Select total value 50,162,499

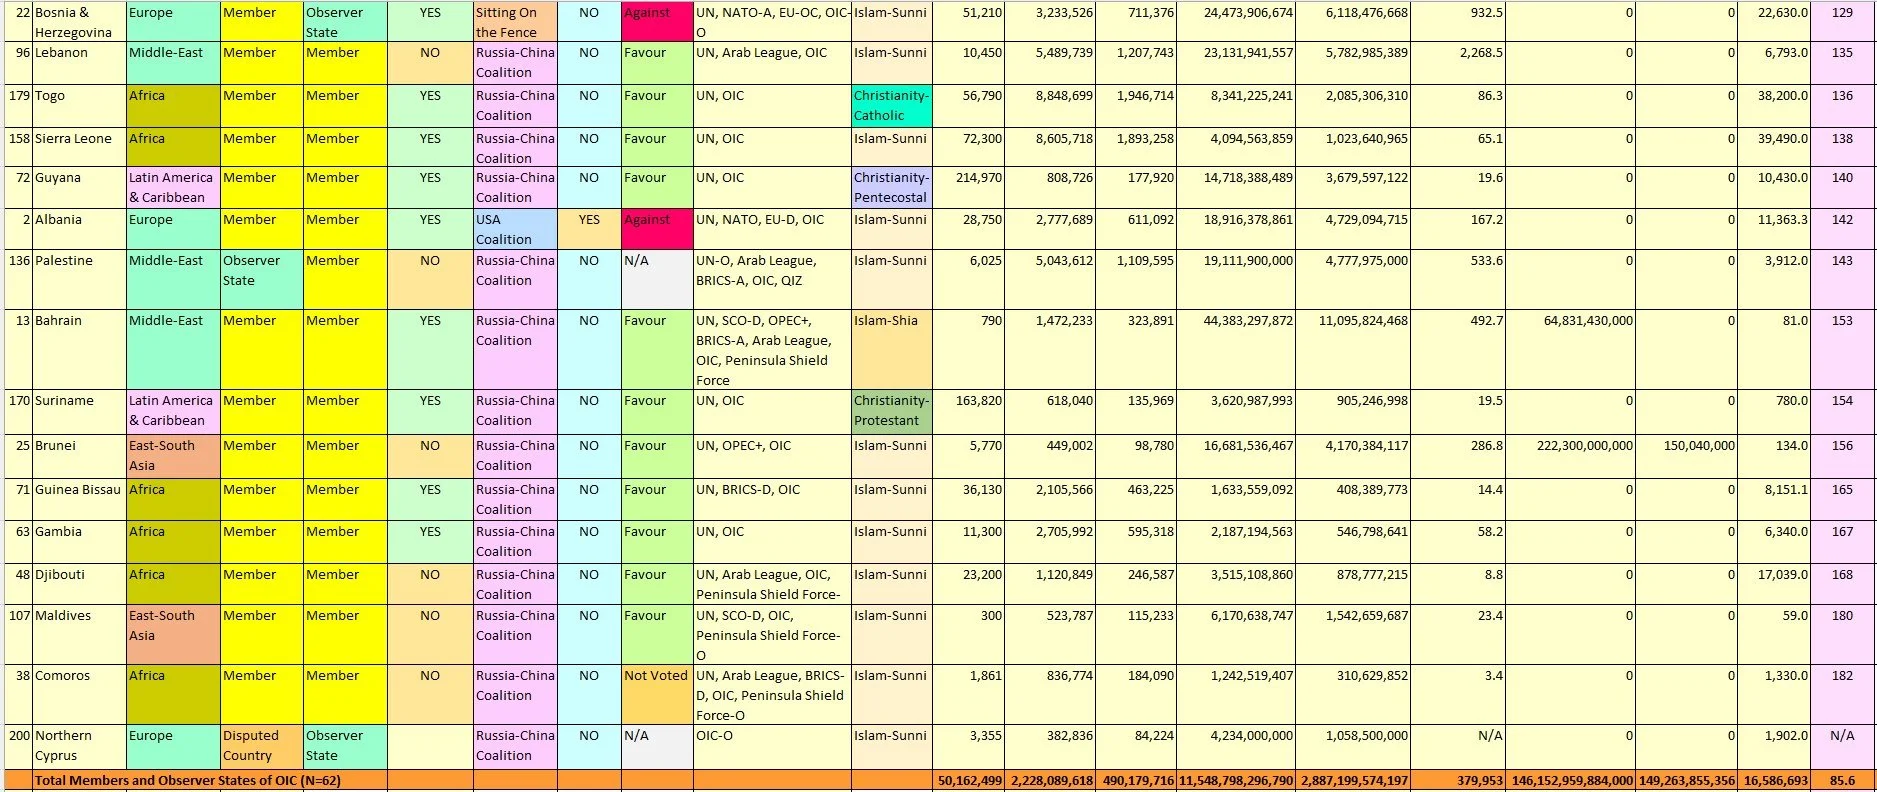[969, 780]
